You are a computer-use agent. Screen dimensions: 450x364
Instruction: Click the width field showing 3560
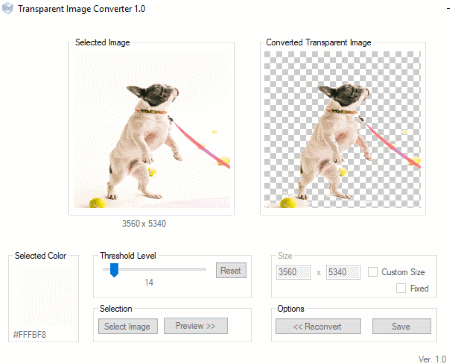293,272
